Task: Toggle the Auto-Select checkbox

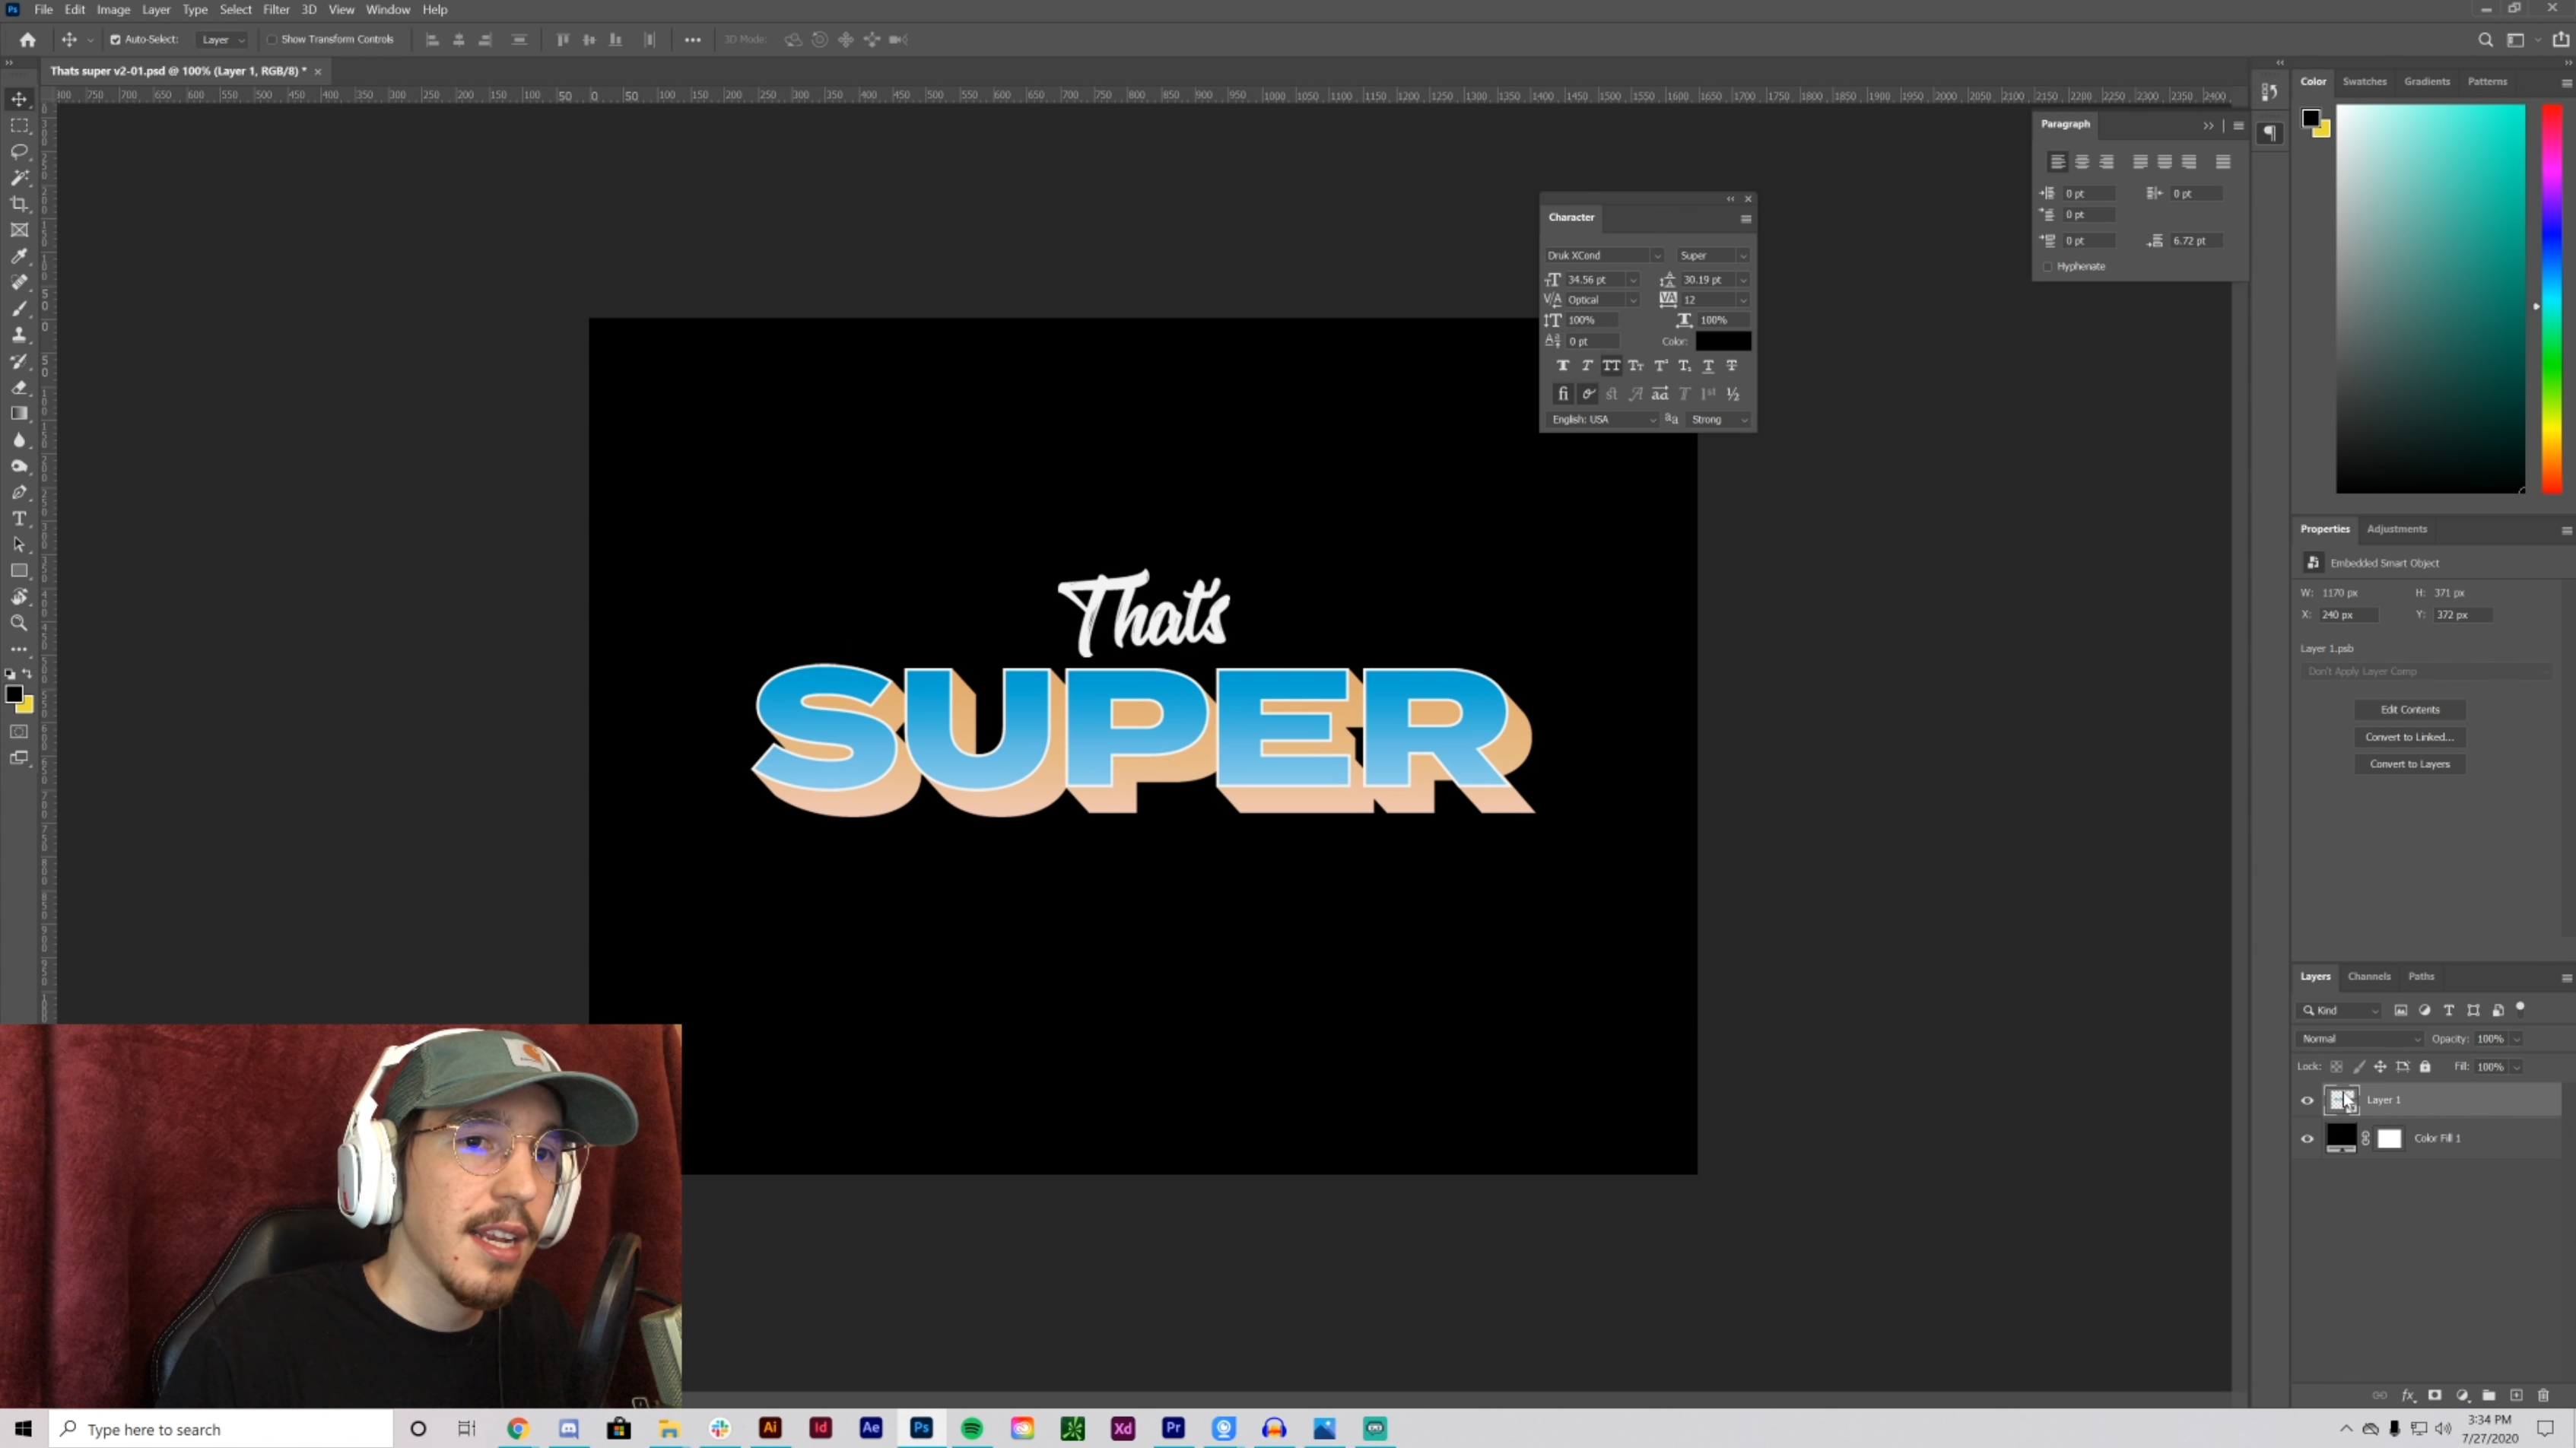Action: click(x=115, y=40)
